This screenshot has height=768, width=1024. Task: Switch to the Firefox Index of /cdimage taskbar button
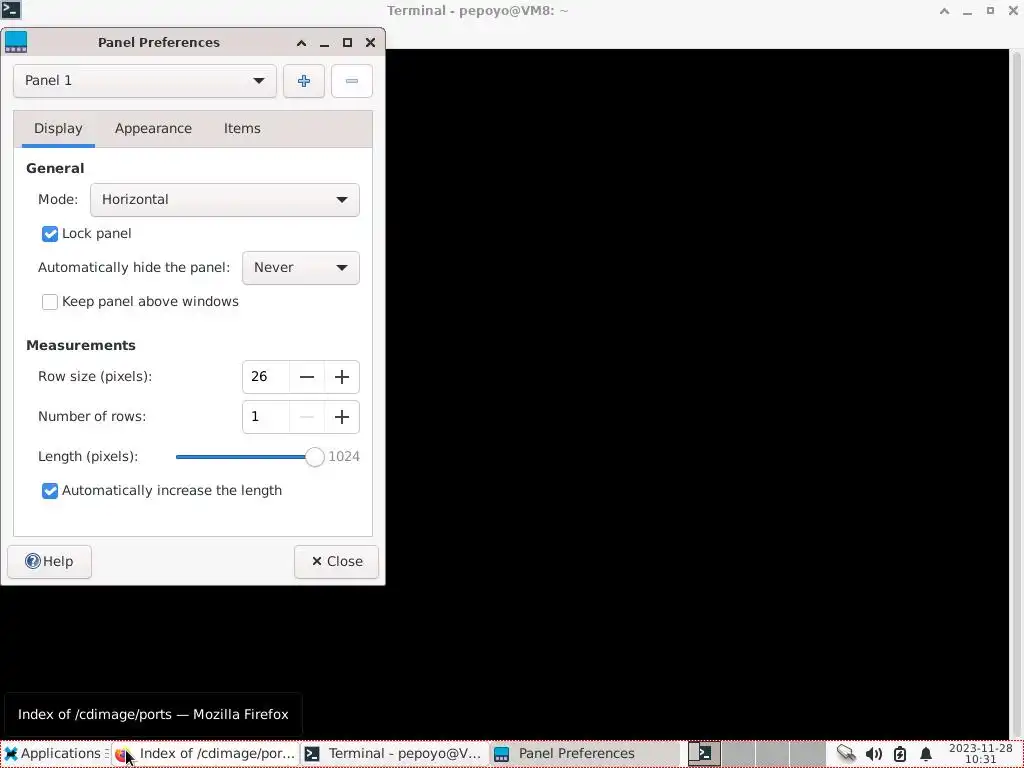(x=206, y=754)
